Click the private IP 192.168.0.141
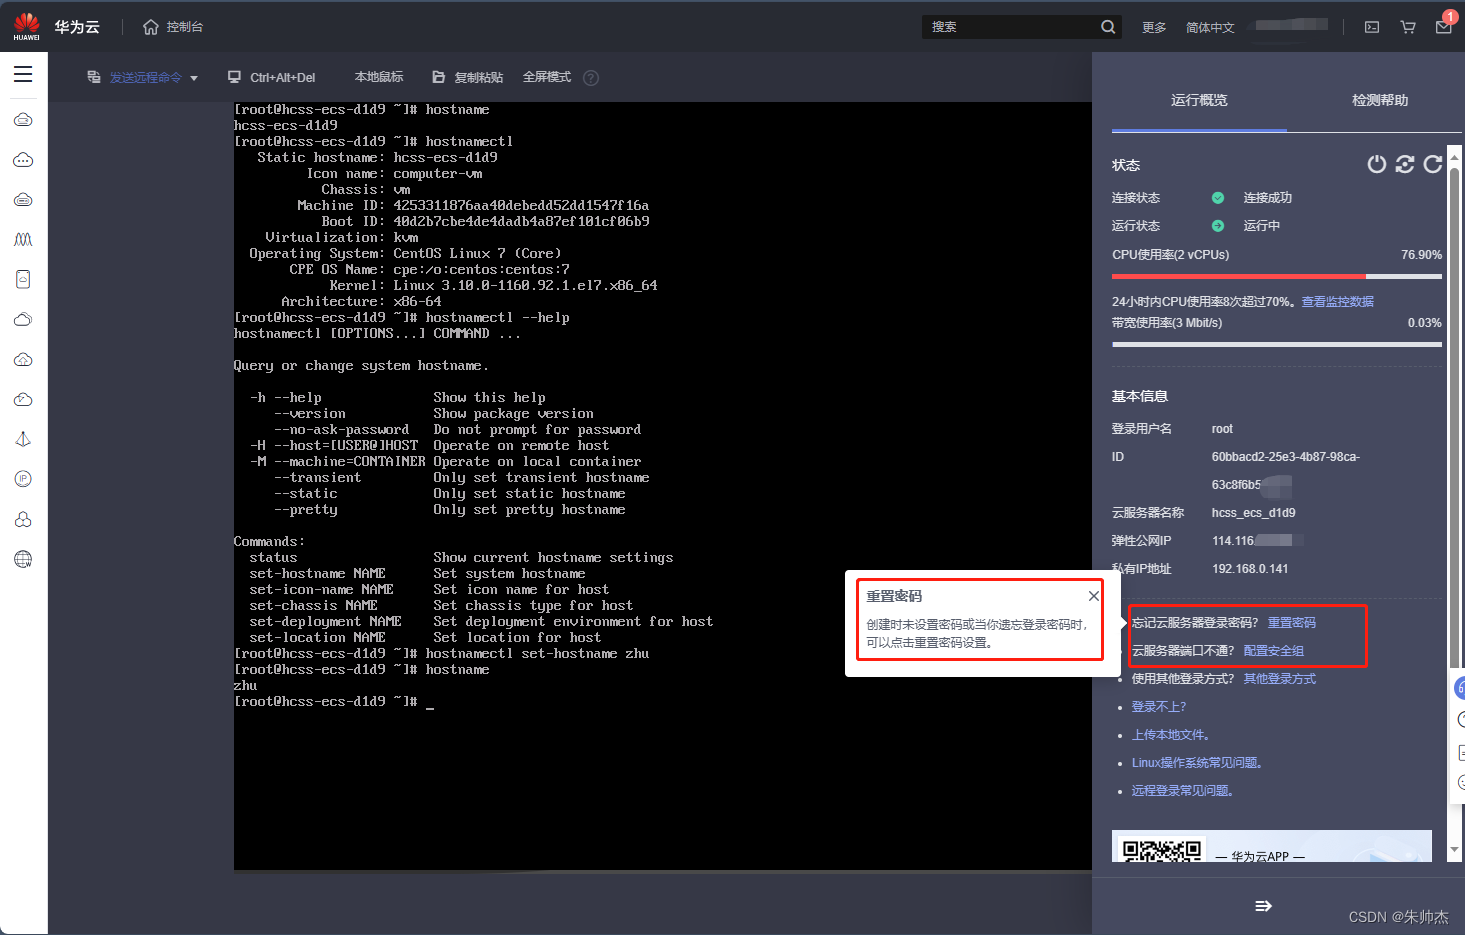Viewport: 1465px width, 935px height. 1250,568
